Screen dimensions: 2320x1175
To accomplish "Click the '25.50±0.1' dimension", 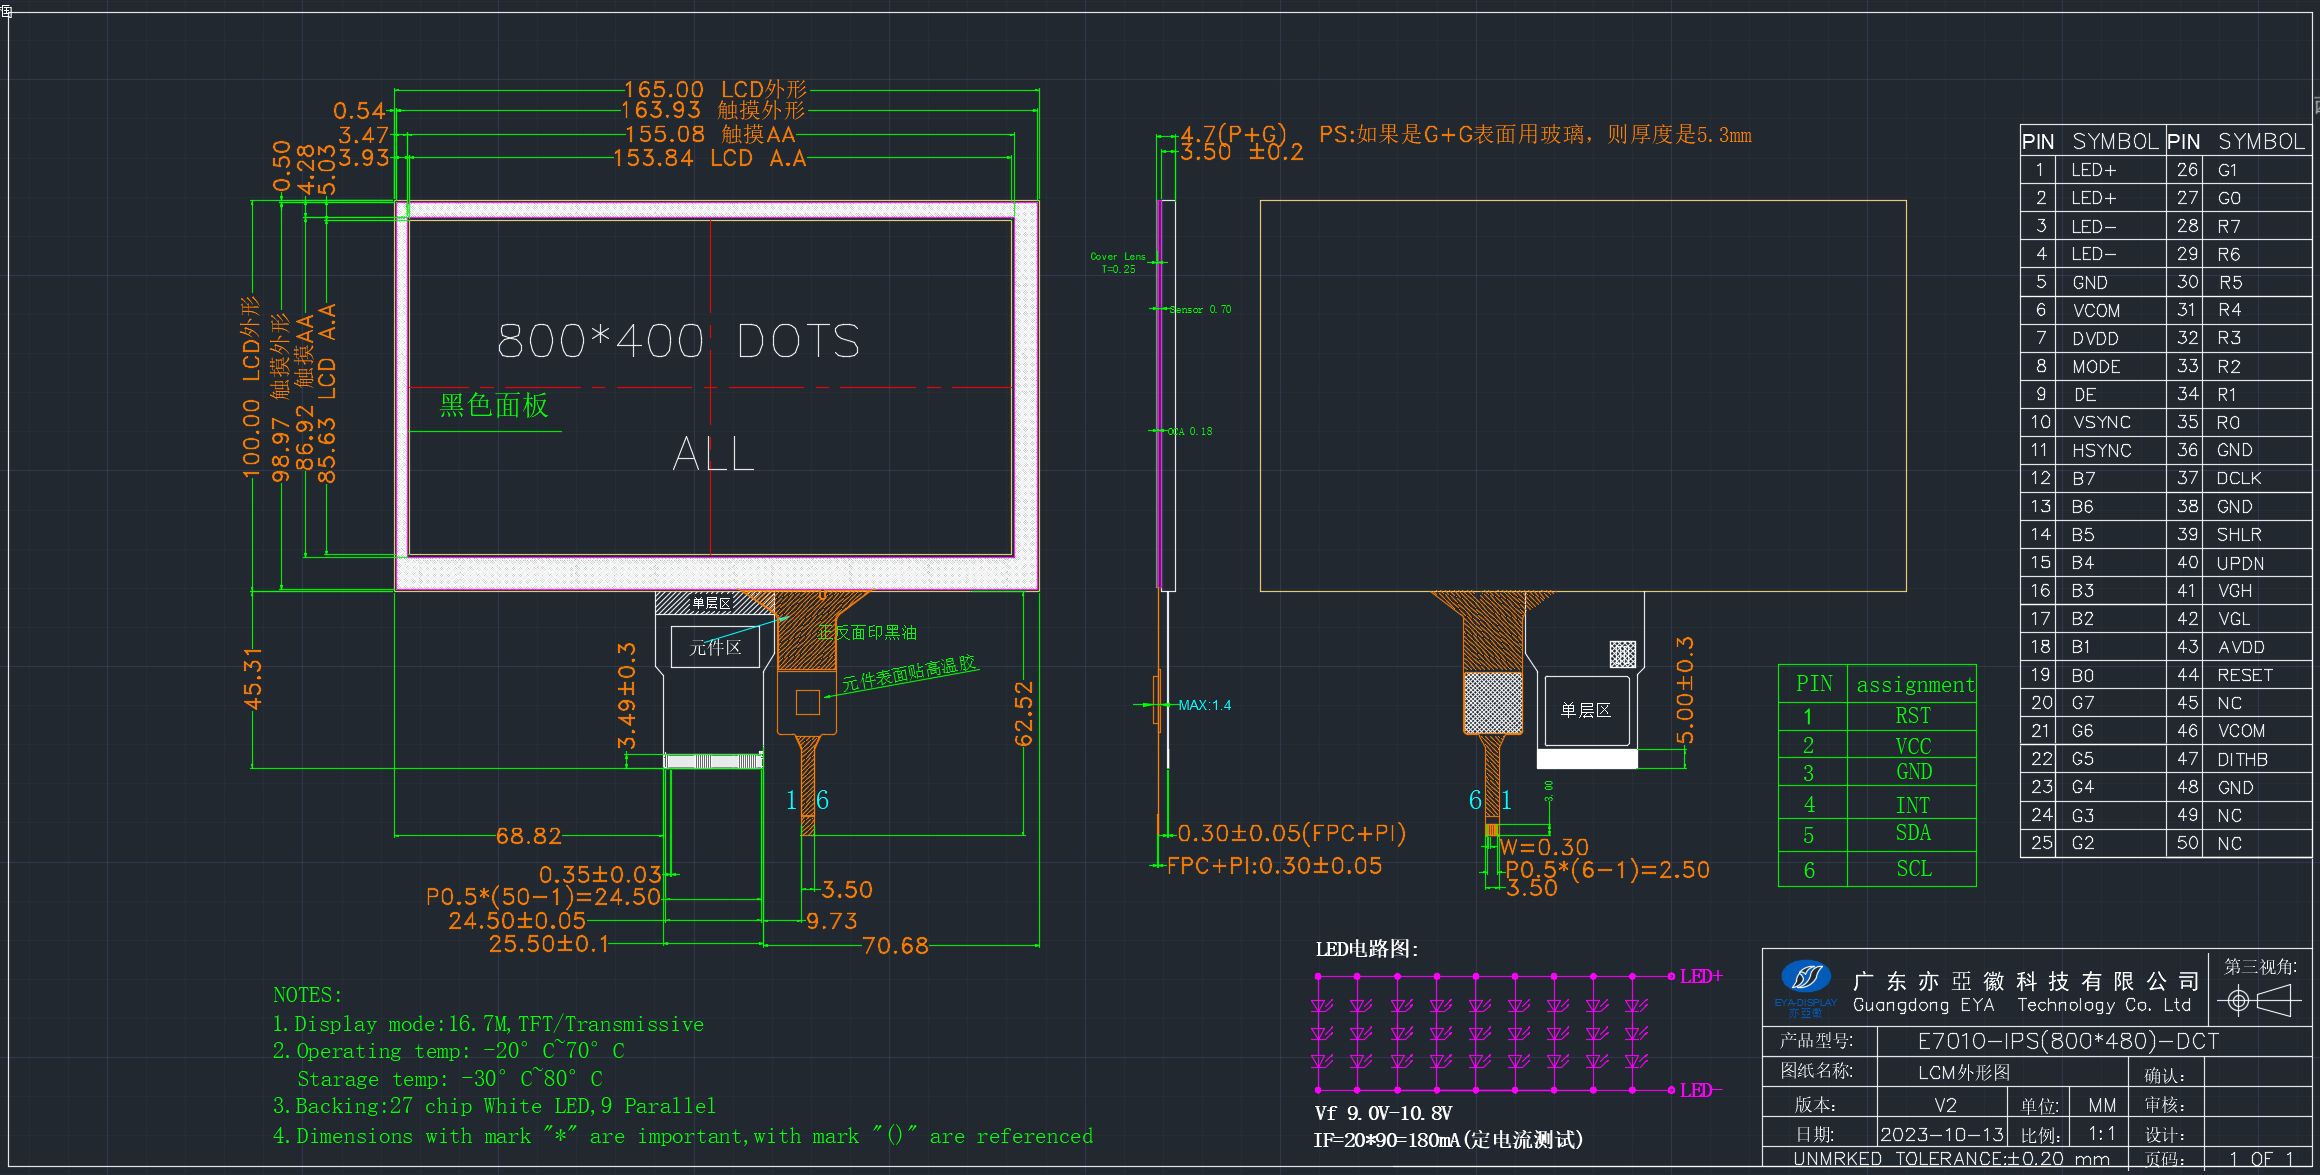I will (549, 944).
